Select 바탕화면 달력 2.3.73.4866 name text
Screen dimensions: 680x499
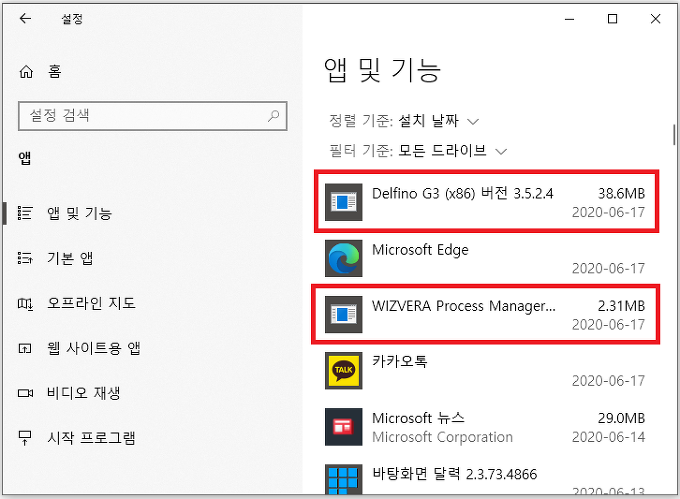point(454,474)
